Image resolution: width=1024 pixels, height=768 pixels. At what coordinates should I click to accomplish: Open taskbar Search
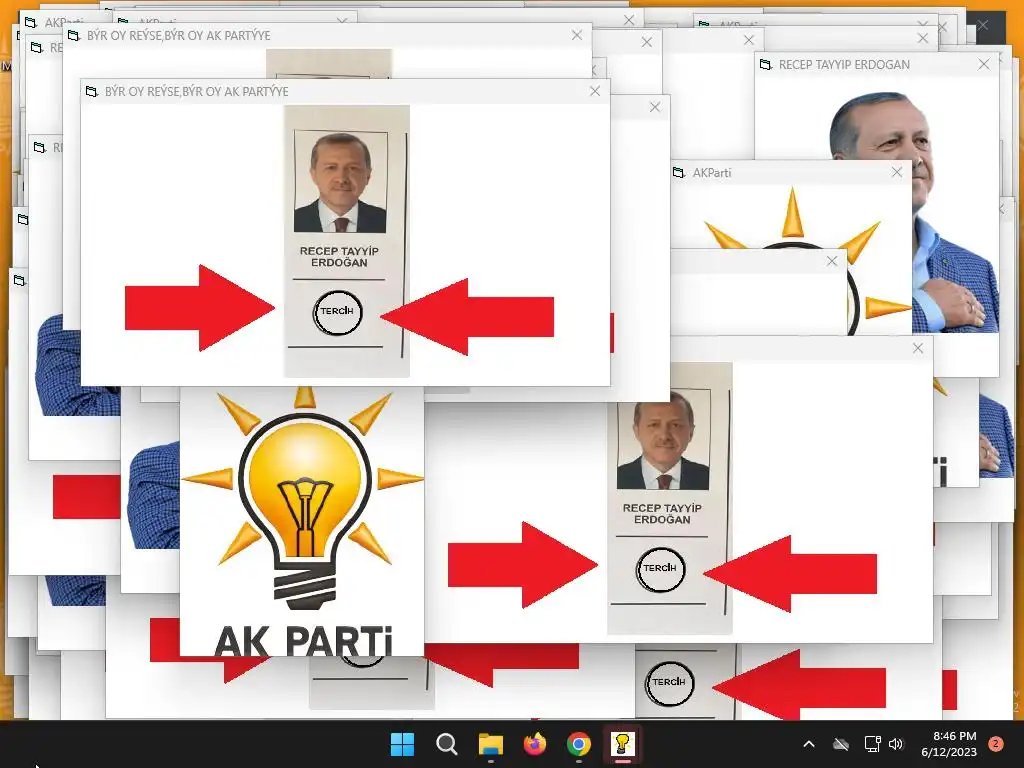coord(447,744)
